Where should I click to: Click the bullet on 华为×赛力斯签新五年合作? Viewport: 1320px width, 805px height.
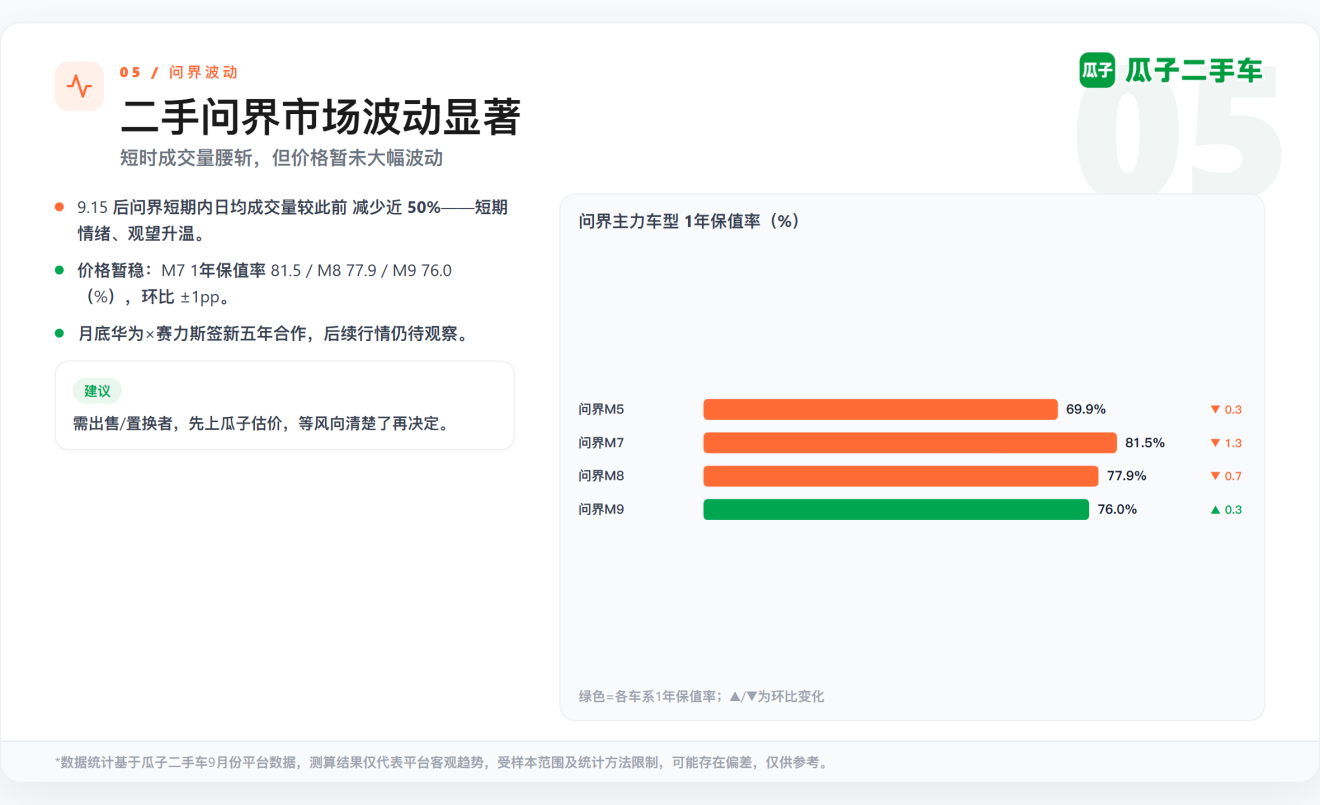pyautogui.click(x=273, y=333)
